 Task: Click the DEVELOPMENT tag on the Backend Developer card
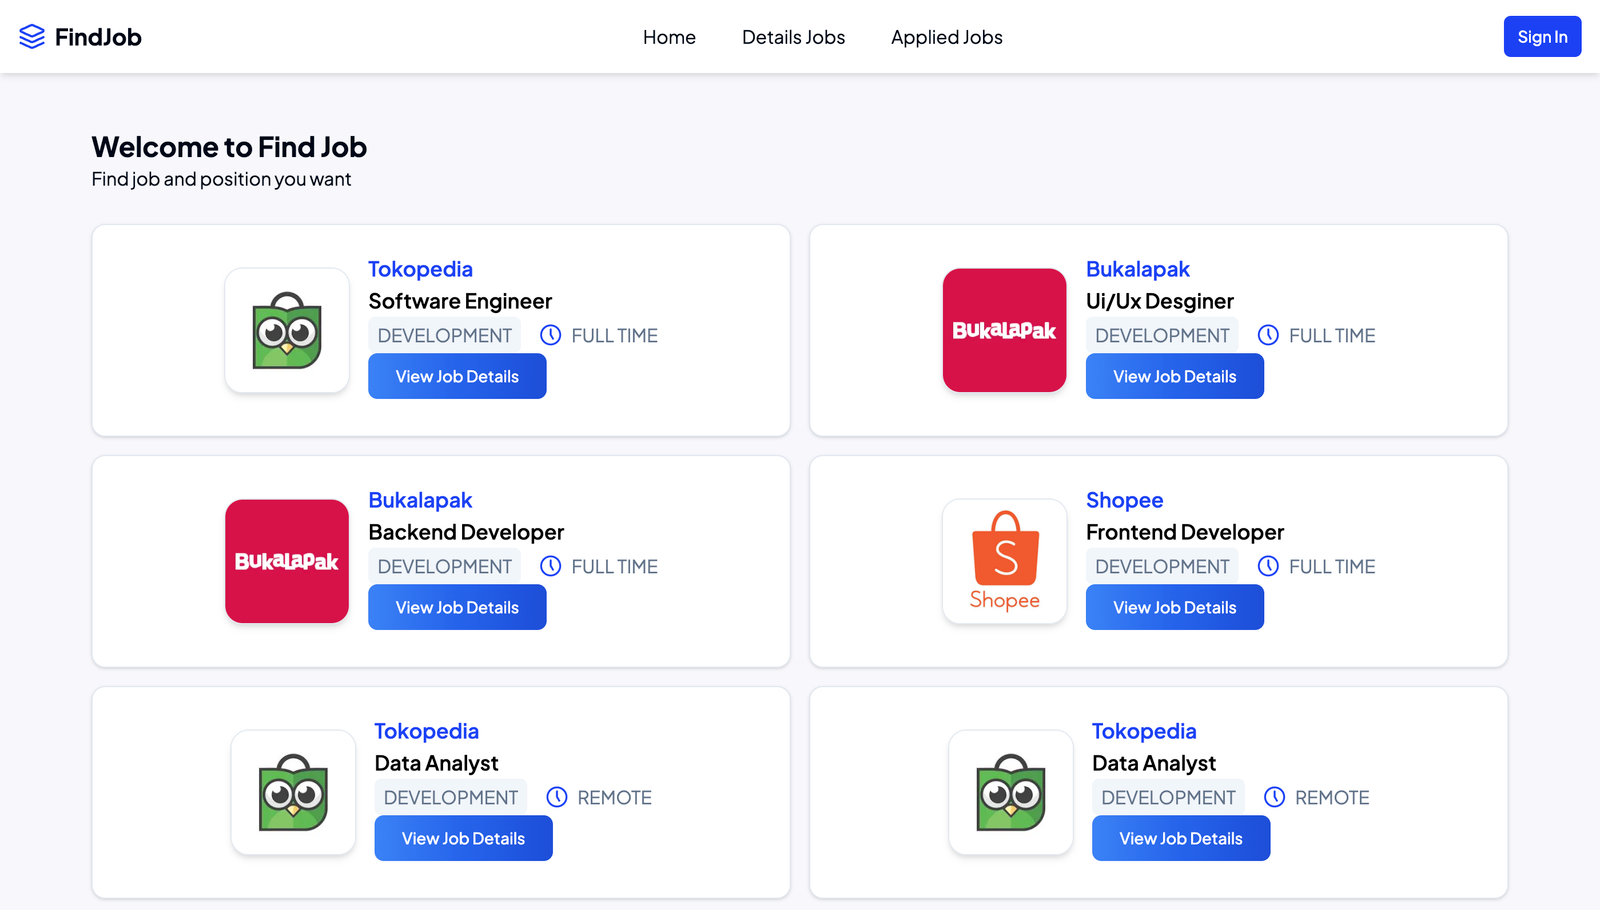[x=444, y=565]
